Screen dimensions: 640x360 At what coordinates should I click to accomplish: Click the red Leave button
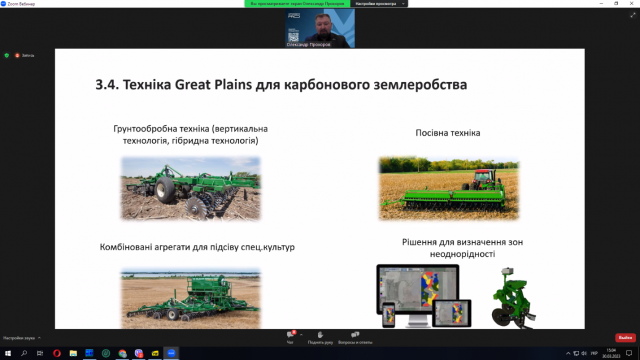[x=625, y=338]
